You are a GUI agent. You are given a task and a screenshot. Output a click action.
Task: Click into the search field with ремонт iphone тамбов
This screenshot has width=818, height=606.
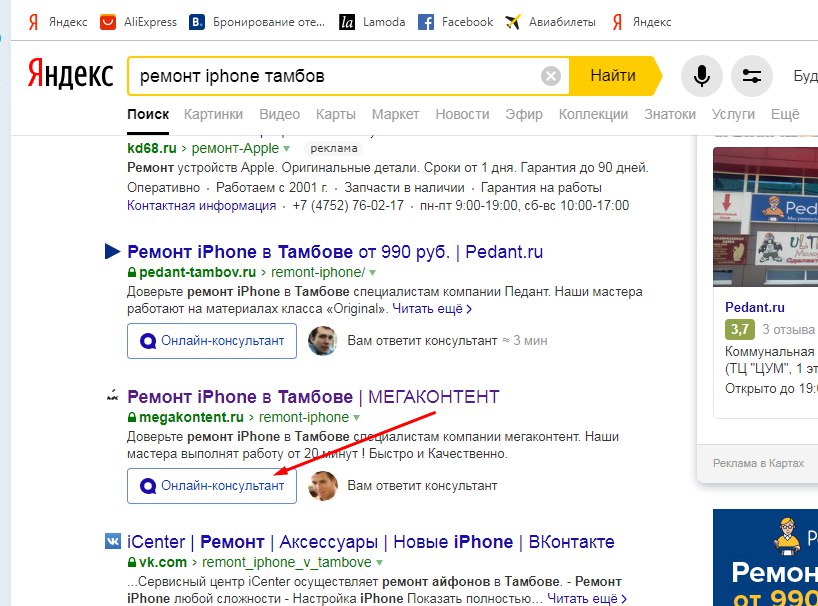coord(334,76)
